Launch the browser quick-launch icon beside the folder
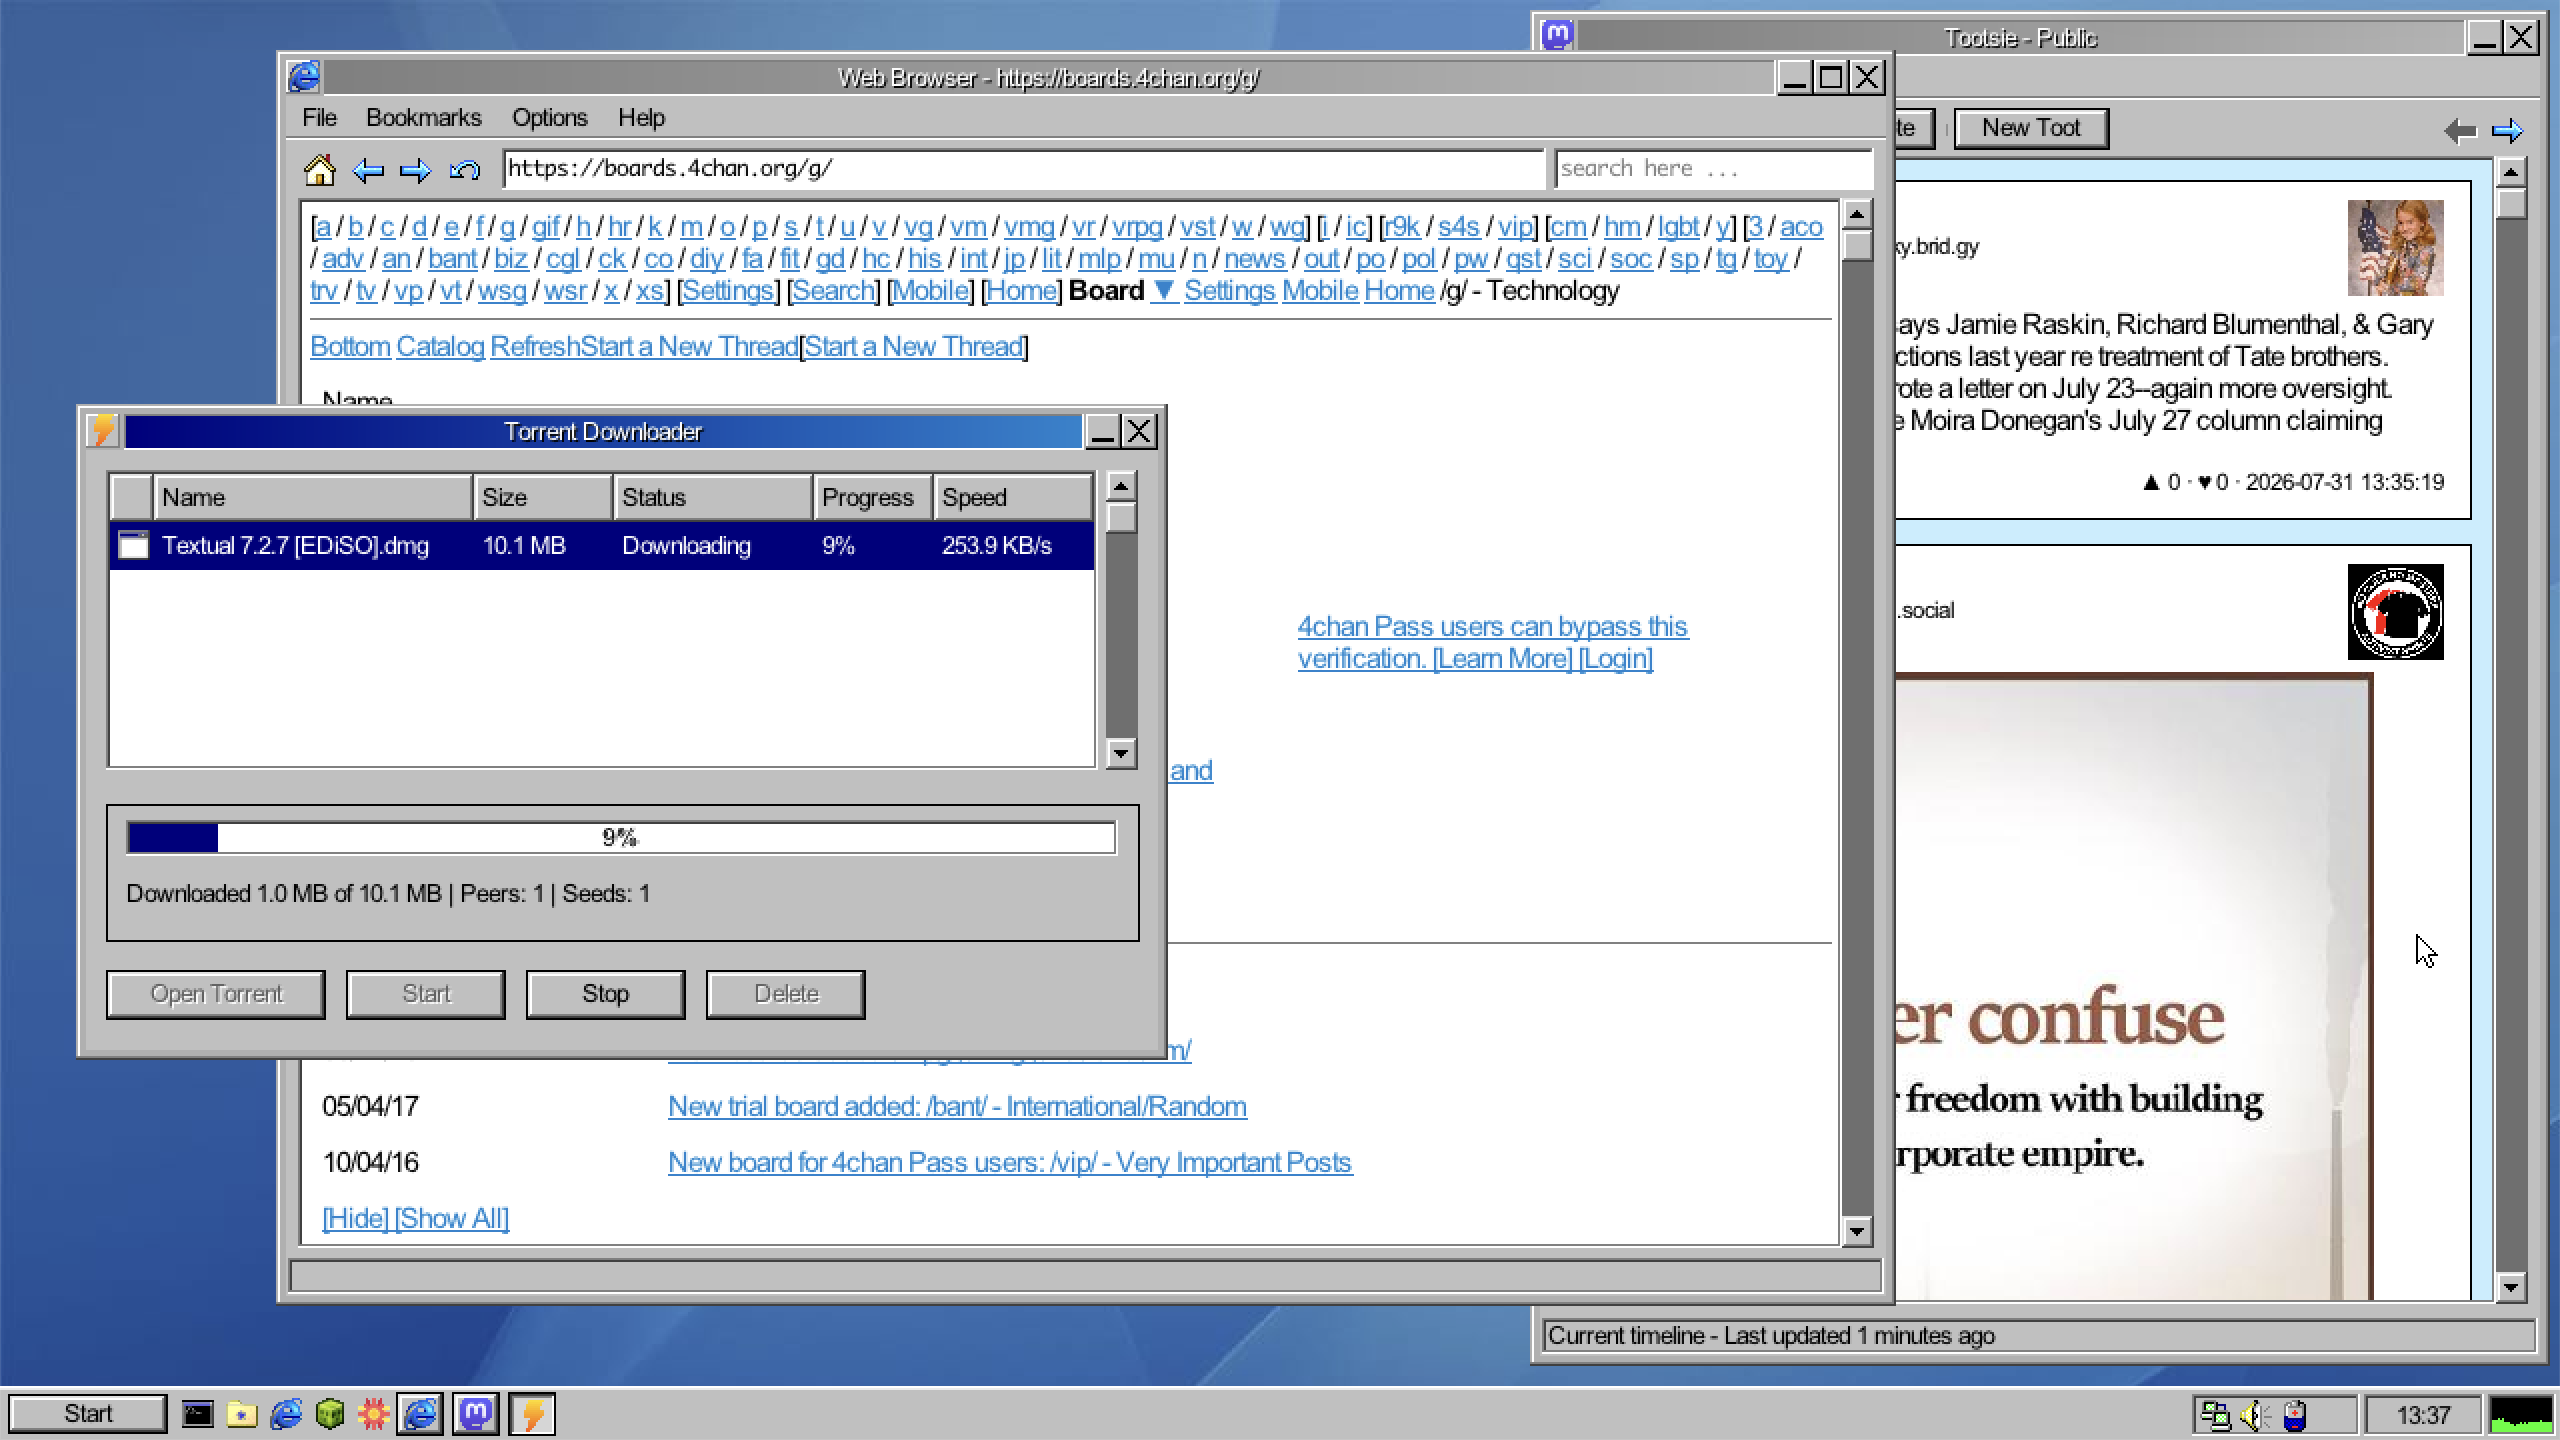2560x1440 pixels. 286,1414
